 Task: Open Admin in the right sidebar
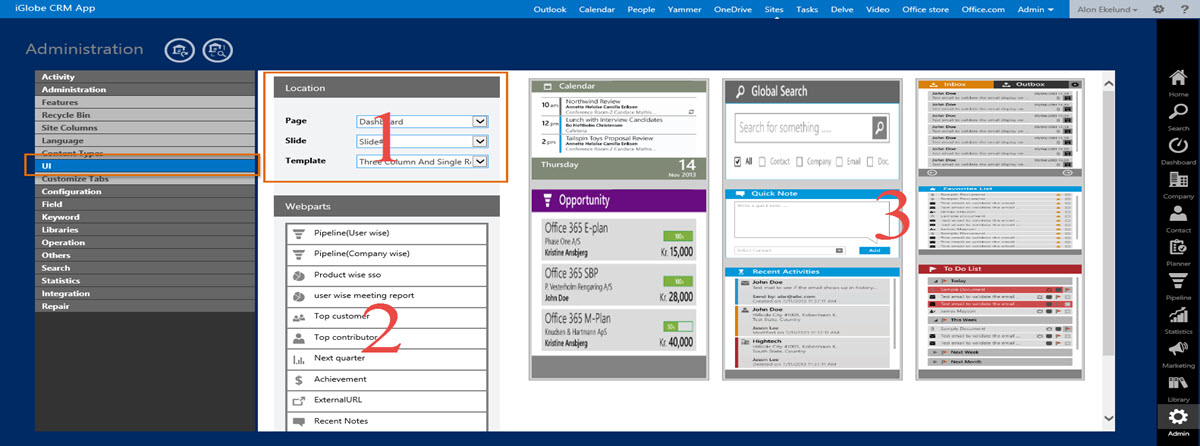[x=1178, y=424]
